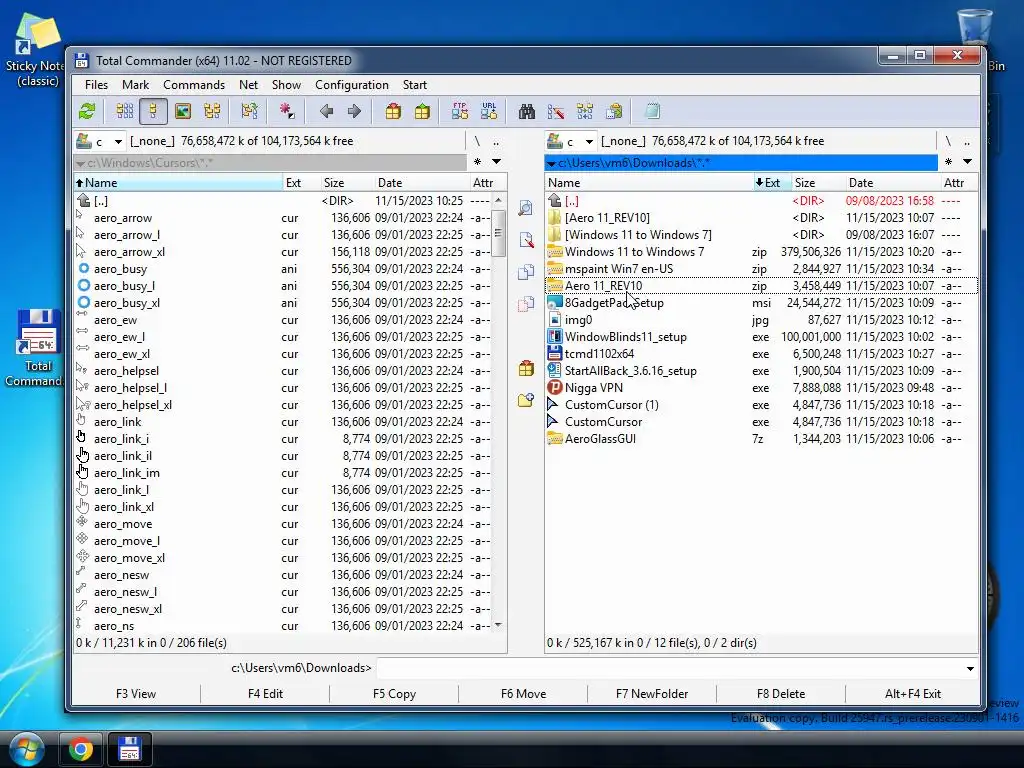Viewport: 1024px width, 768px height.
Task: Sort right panel by Size column
Action: (818, 183)
